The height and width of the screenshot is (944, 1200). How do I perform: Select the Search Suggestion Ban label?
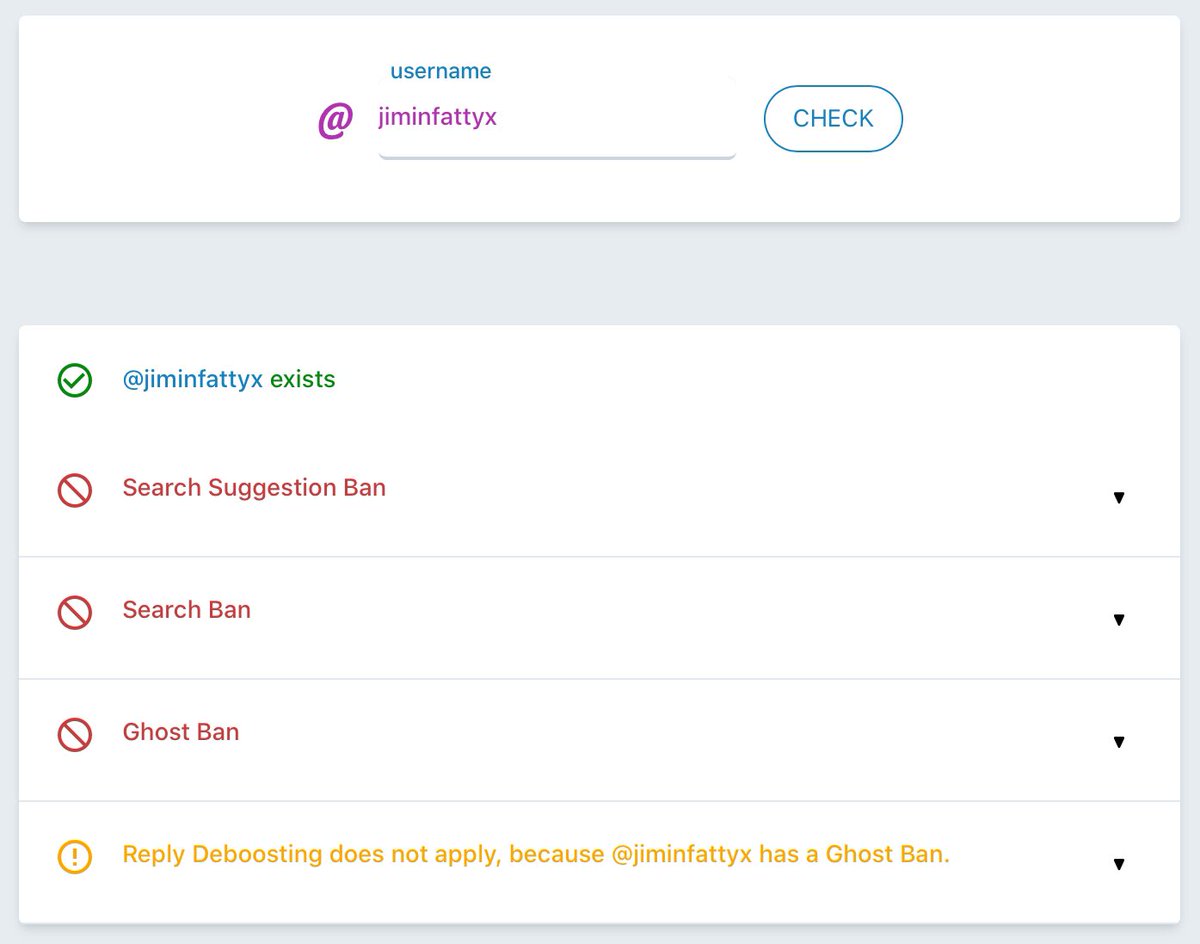[254, 488]
